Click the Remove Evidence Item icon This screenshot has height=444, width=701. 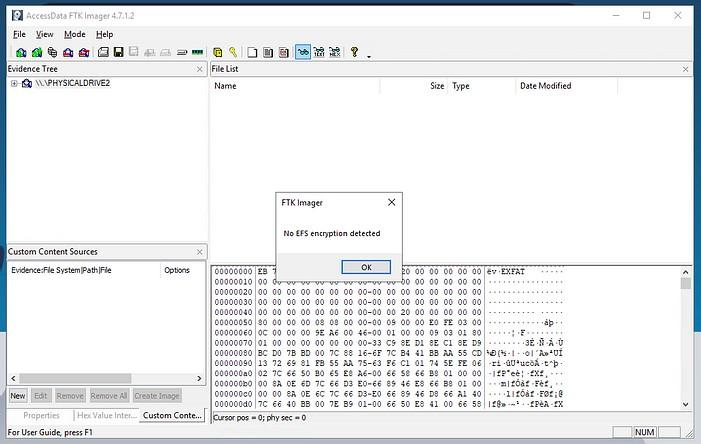pos(68,52)
